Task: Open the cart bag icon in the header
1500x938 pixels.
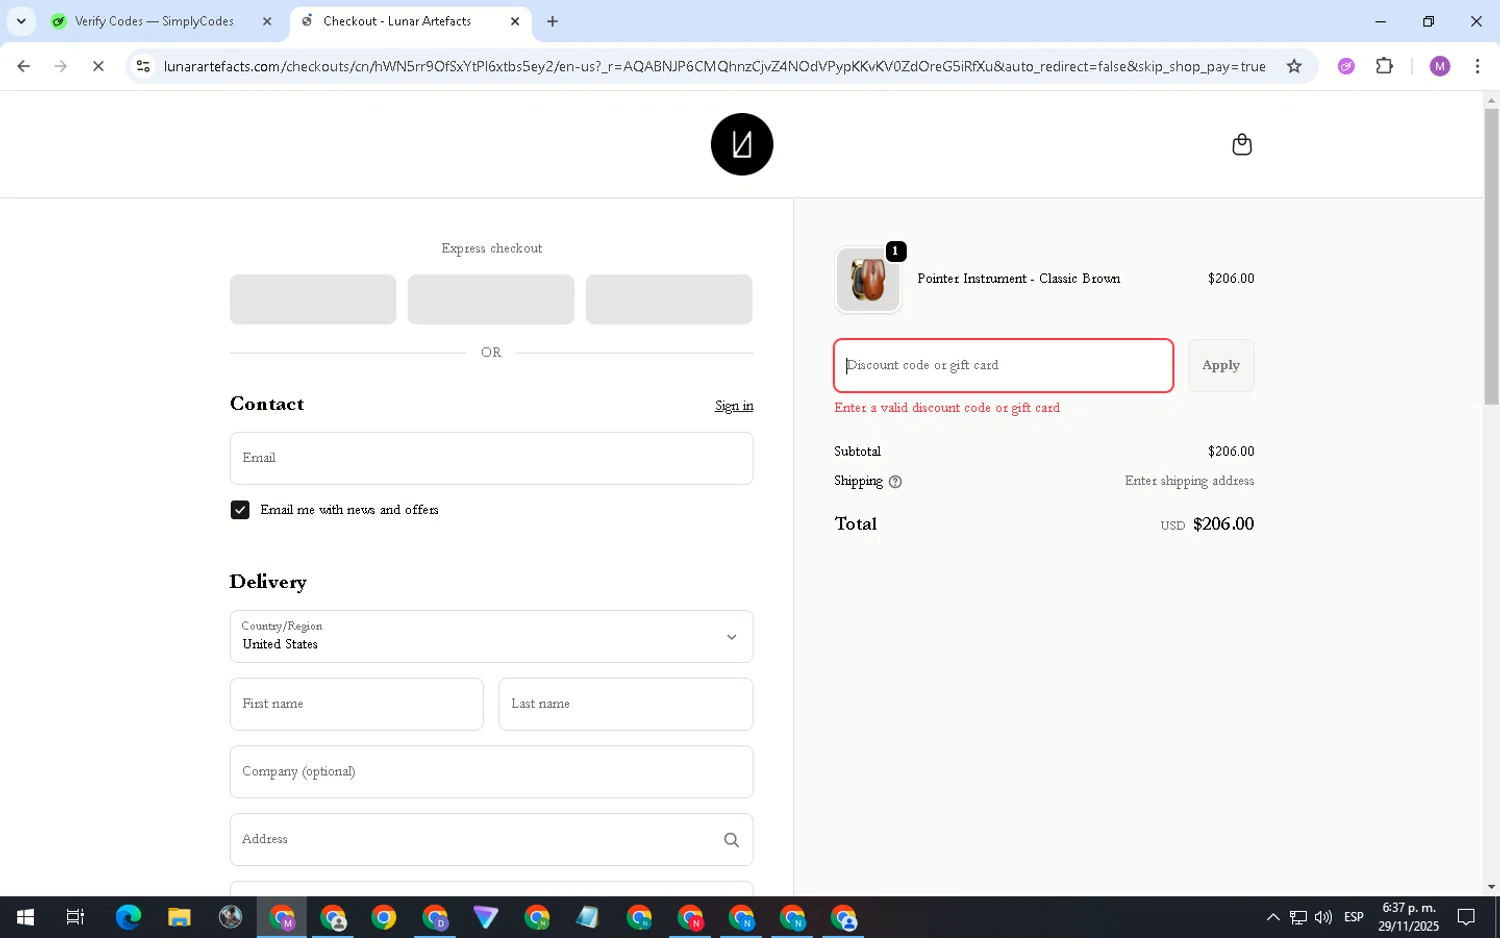Action: click(x=1242, y=145)
